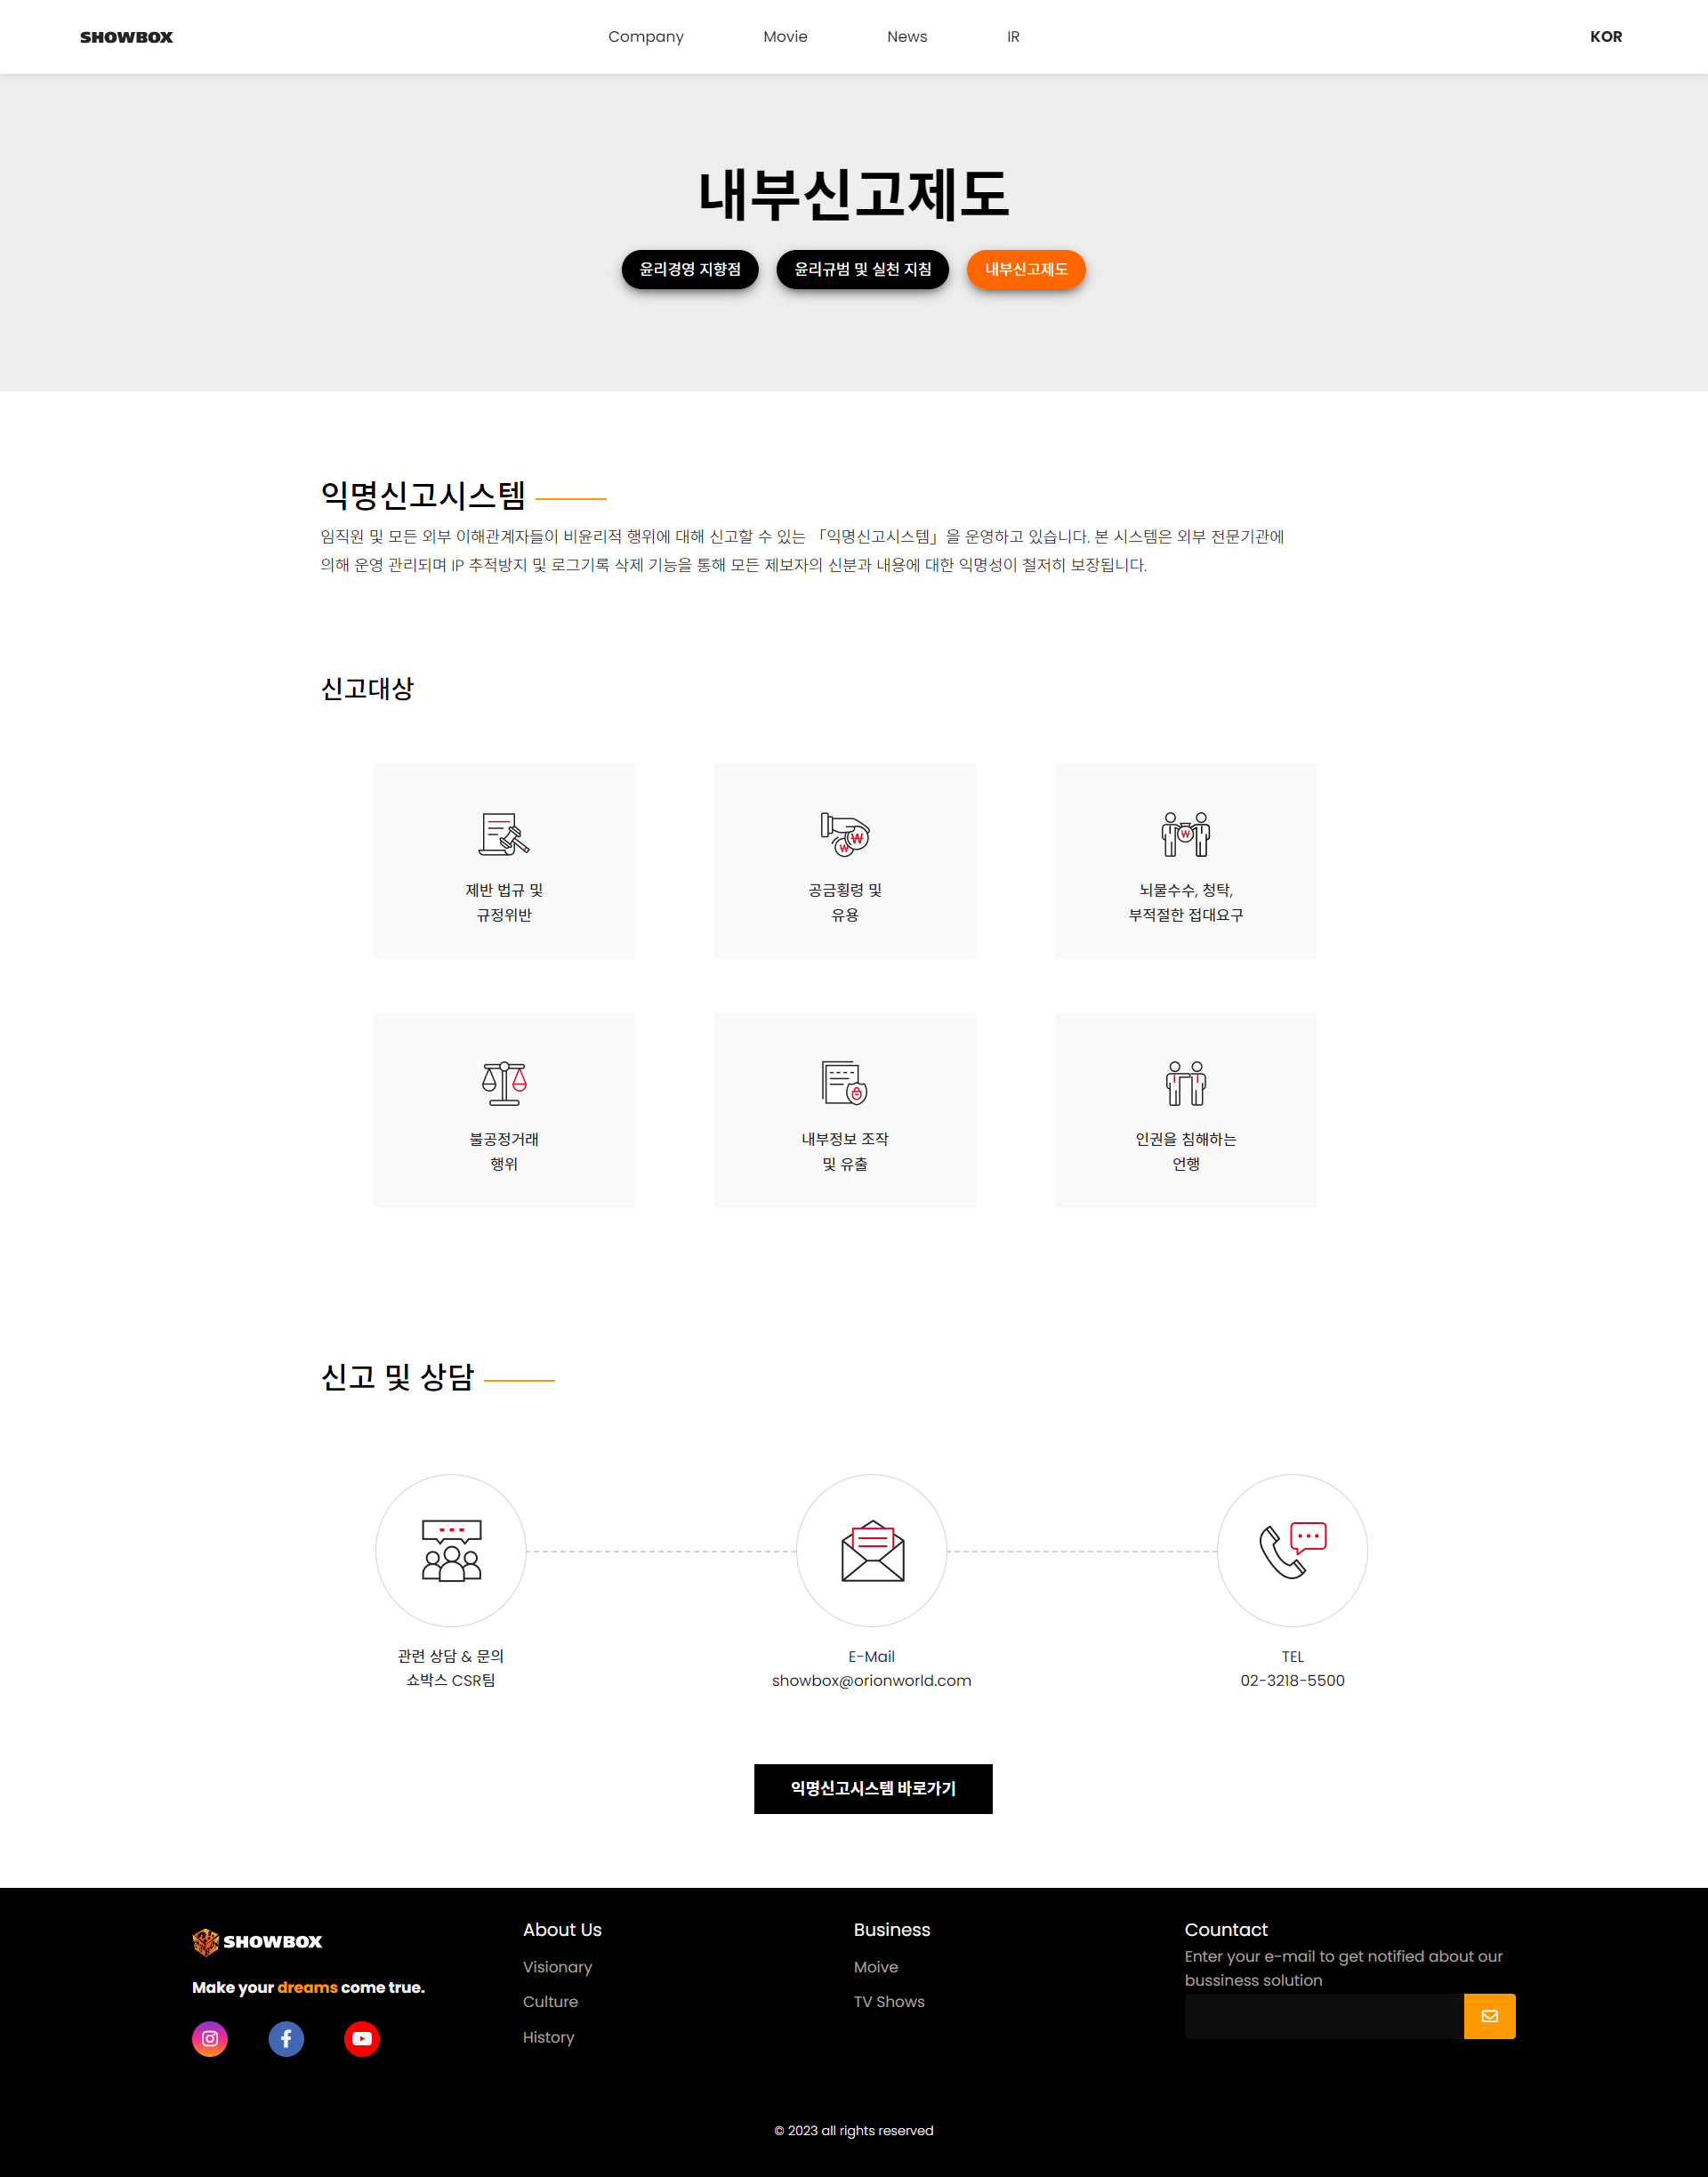1708x2177 pixels.
Task: Click the telephone chat circle icon
Action: (1292, 1550)
